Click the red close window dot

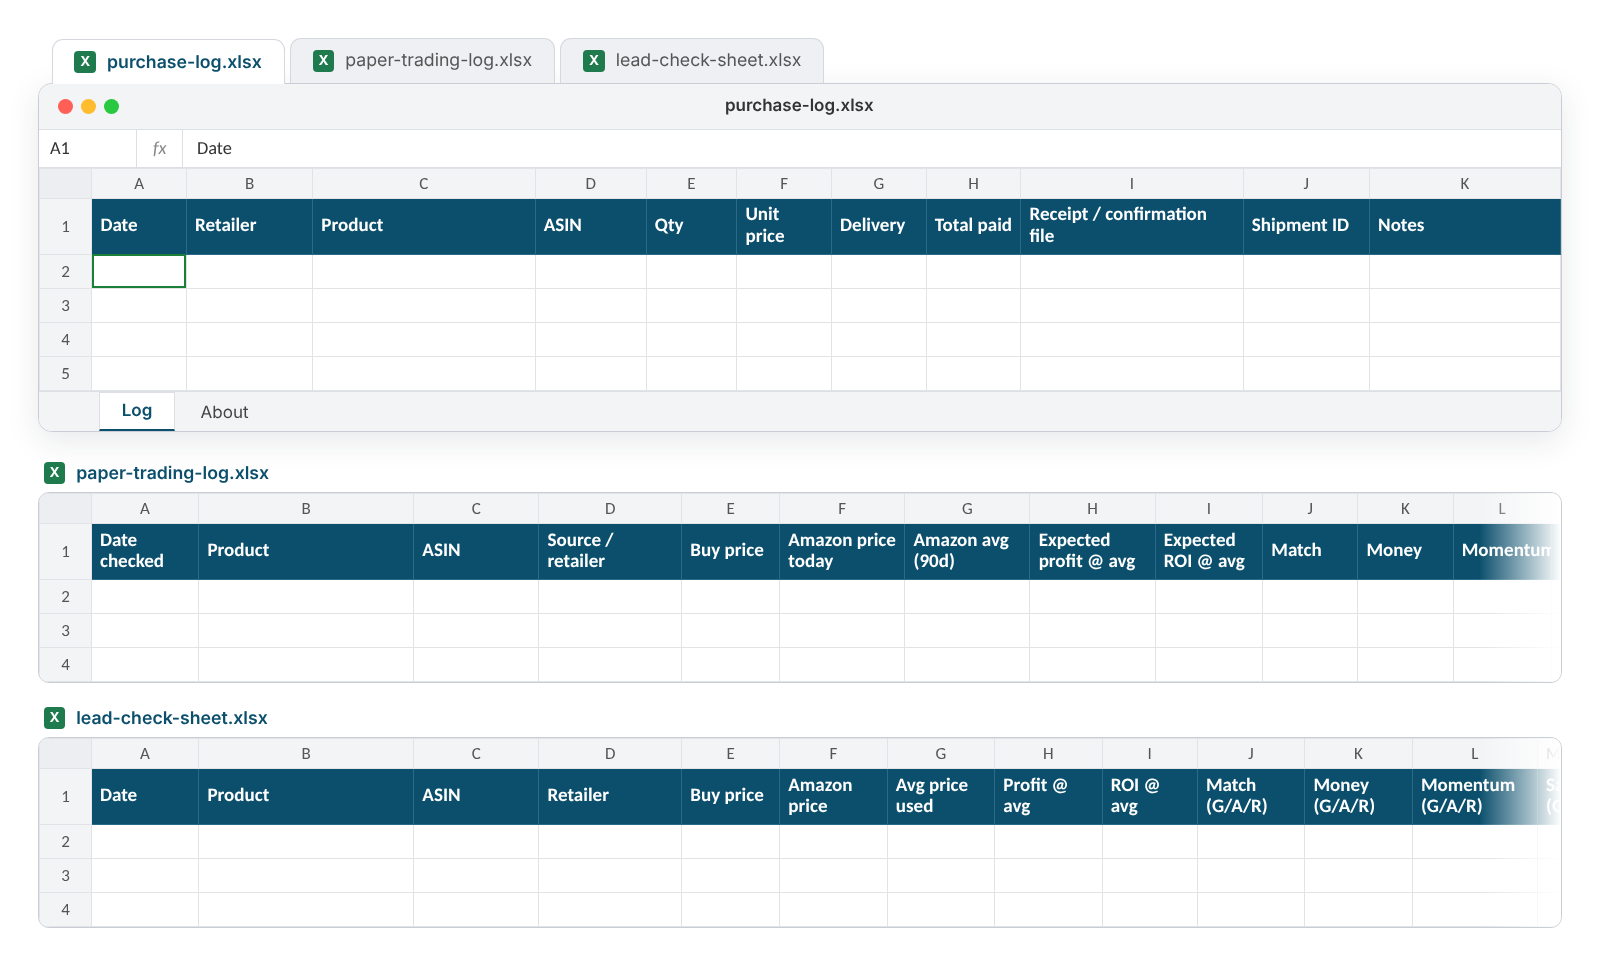click(x=65, y=106)
